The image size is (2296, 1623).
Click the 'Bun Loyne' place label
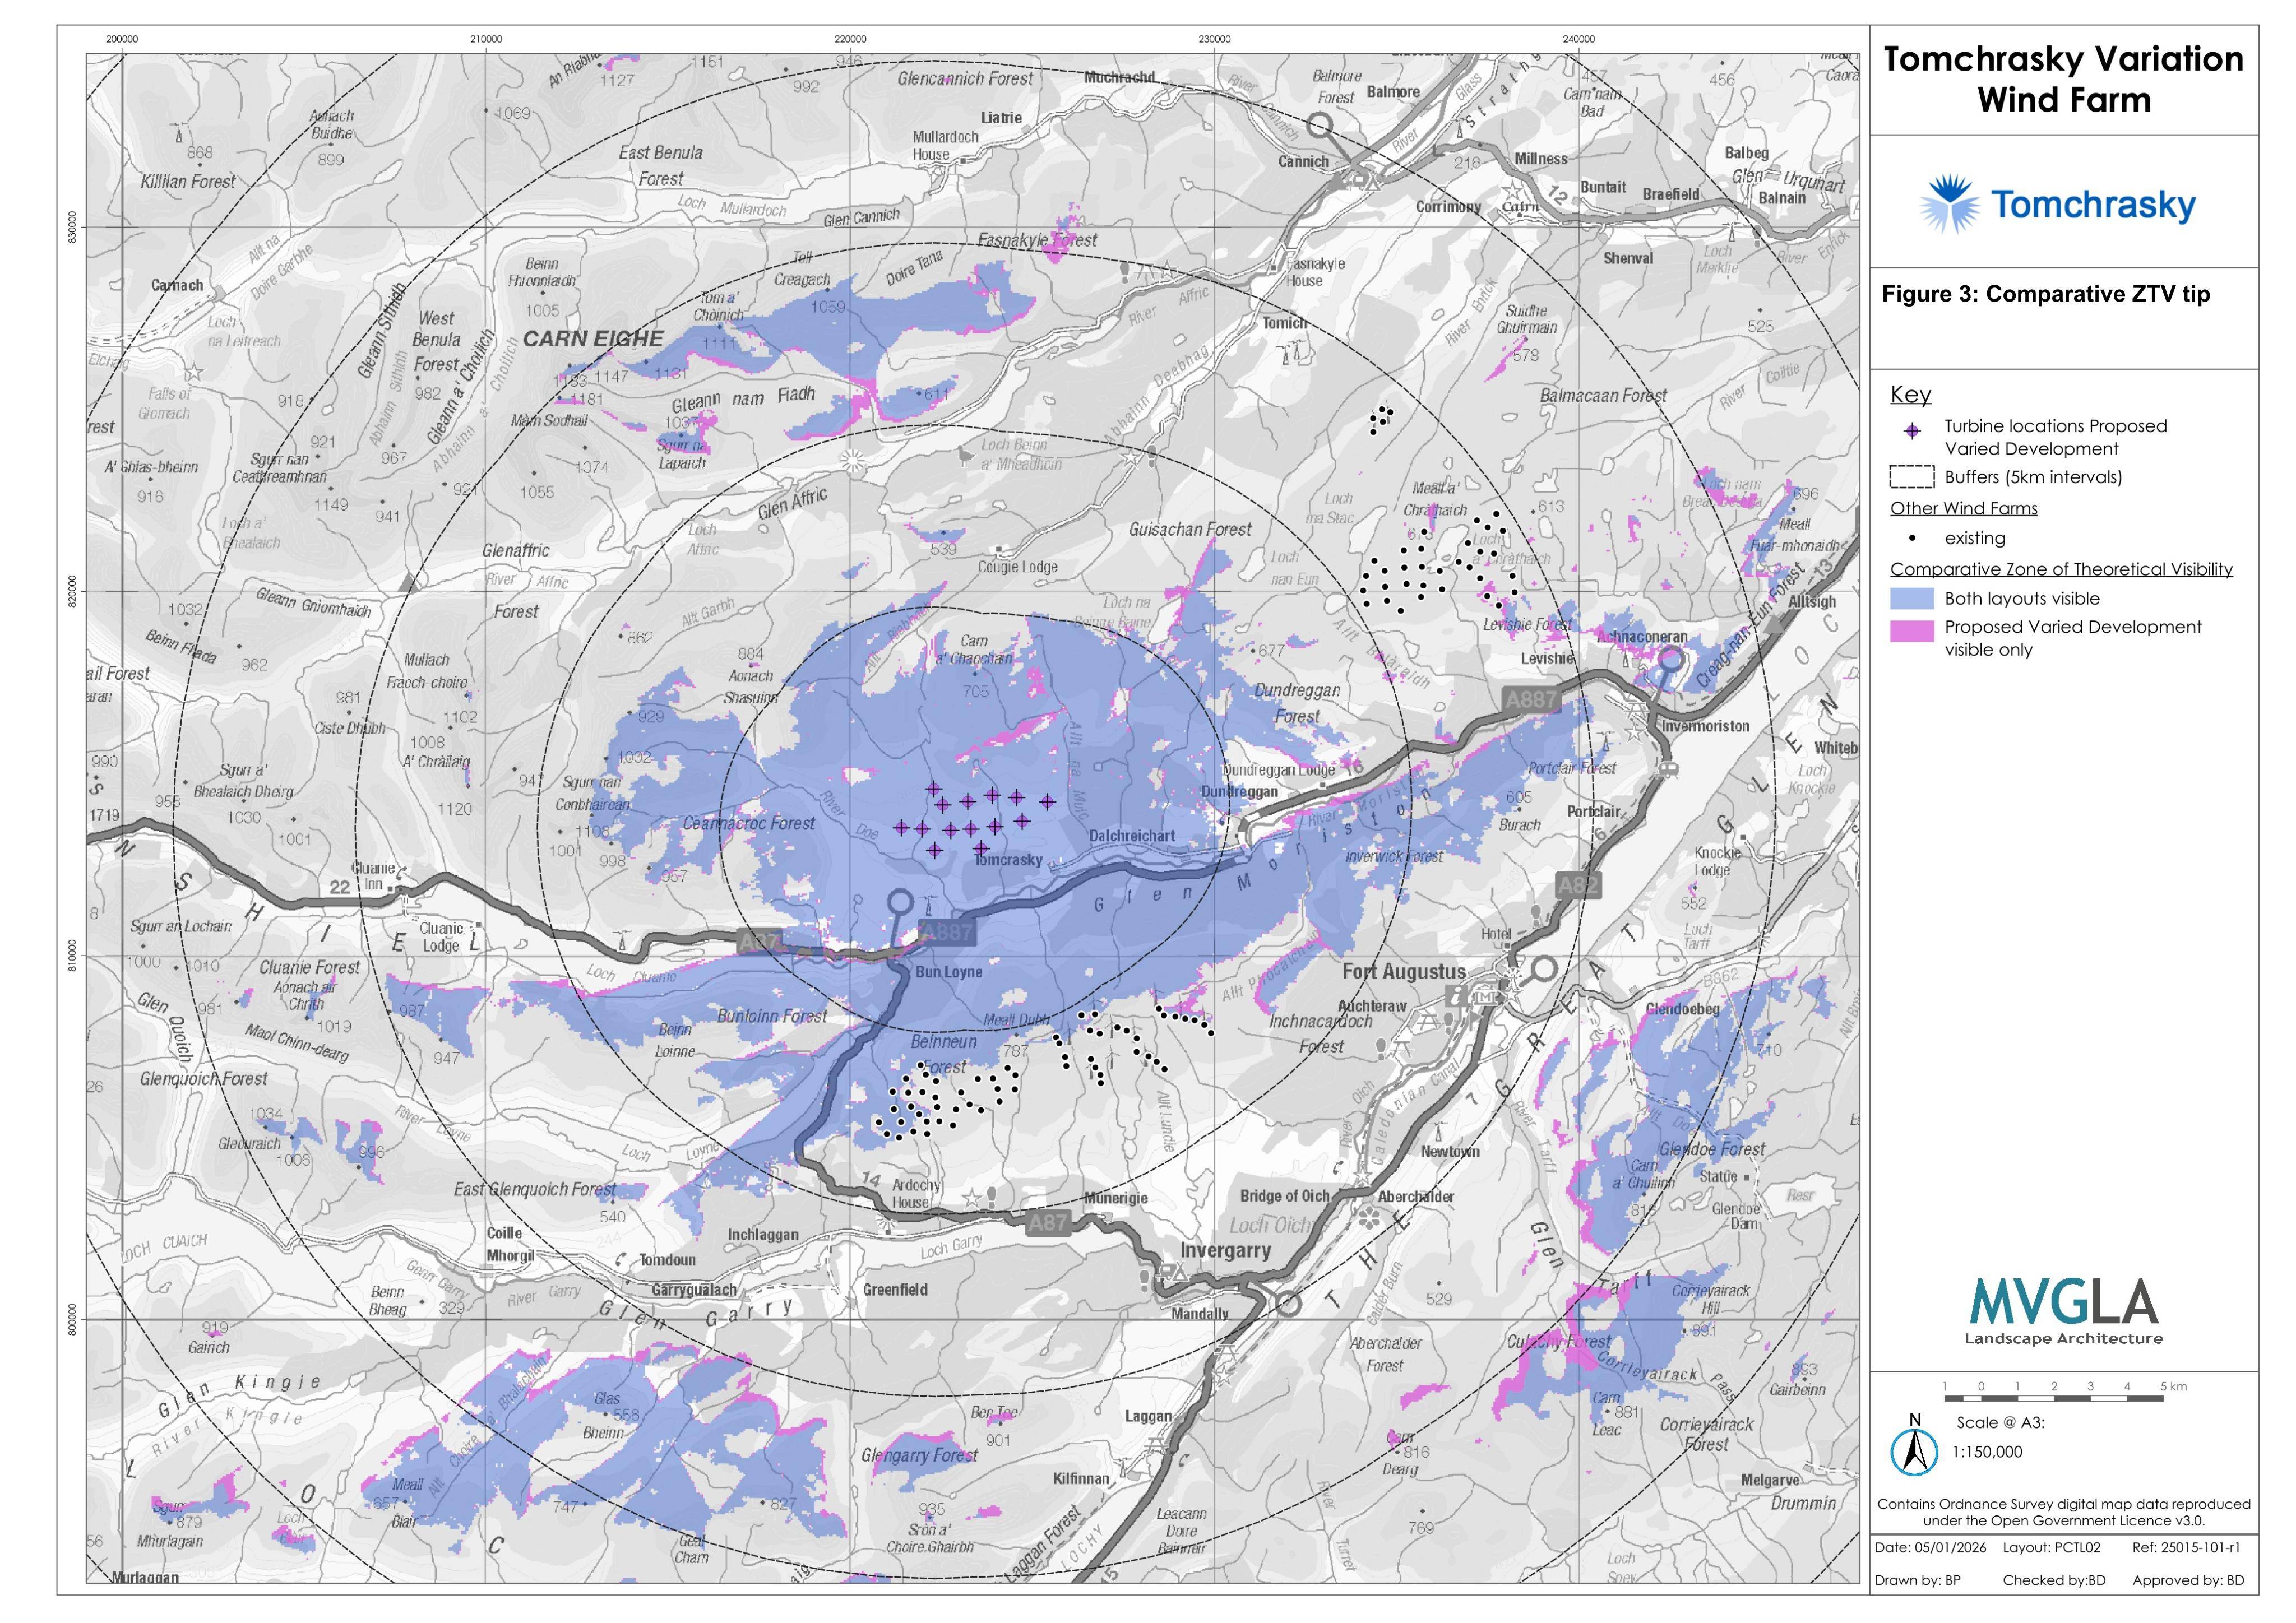949,972
